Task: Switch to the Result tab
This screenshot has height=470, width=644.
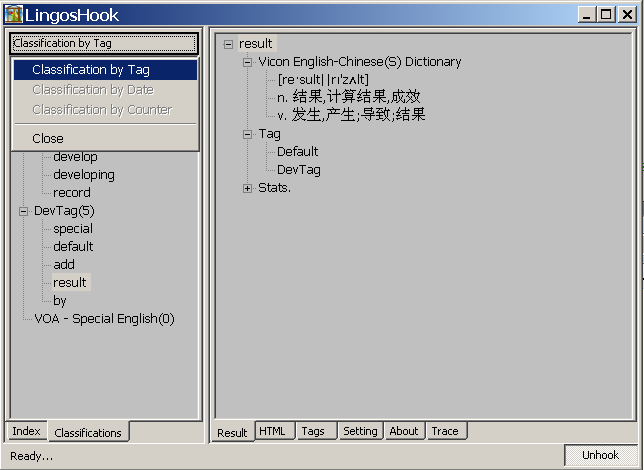Action: click(x=232, y=433)
